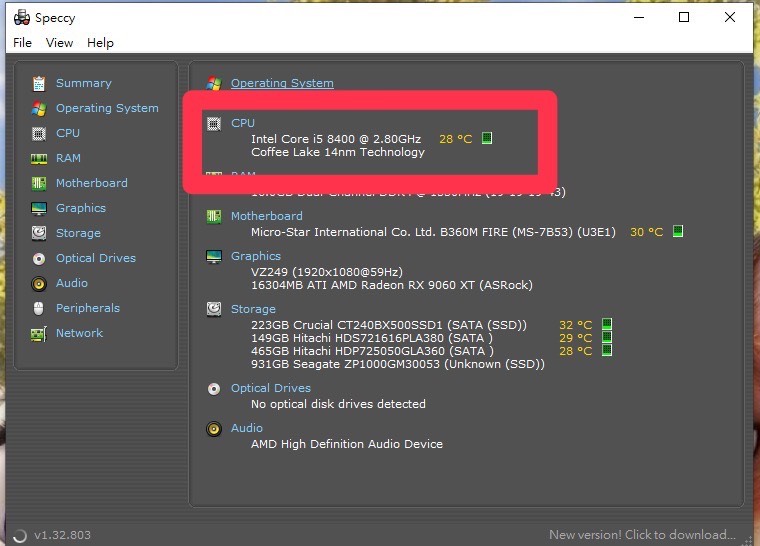Image resolution: width=760 pixels, height=546 pixels.
Task: Click the CPU temperature indicator square
Action: [487, 139]
